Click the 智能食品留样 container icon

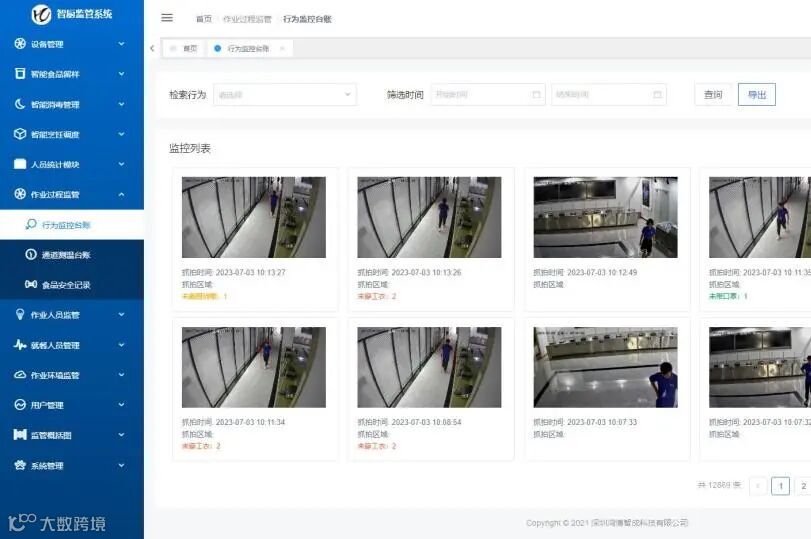20,73
